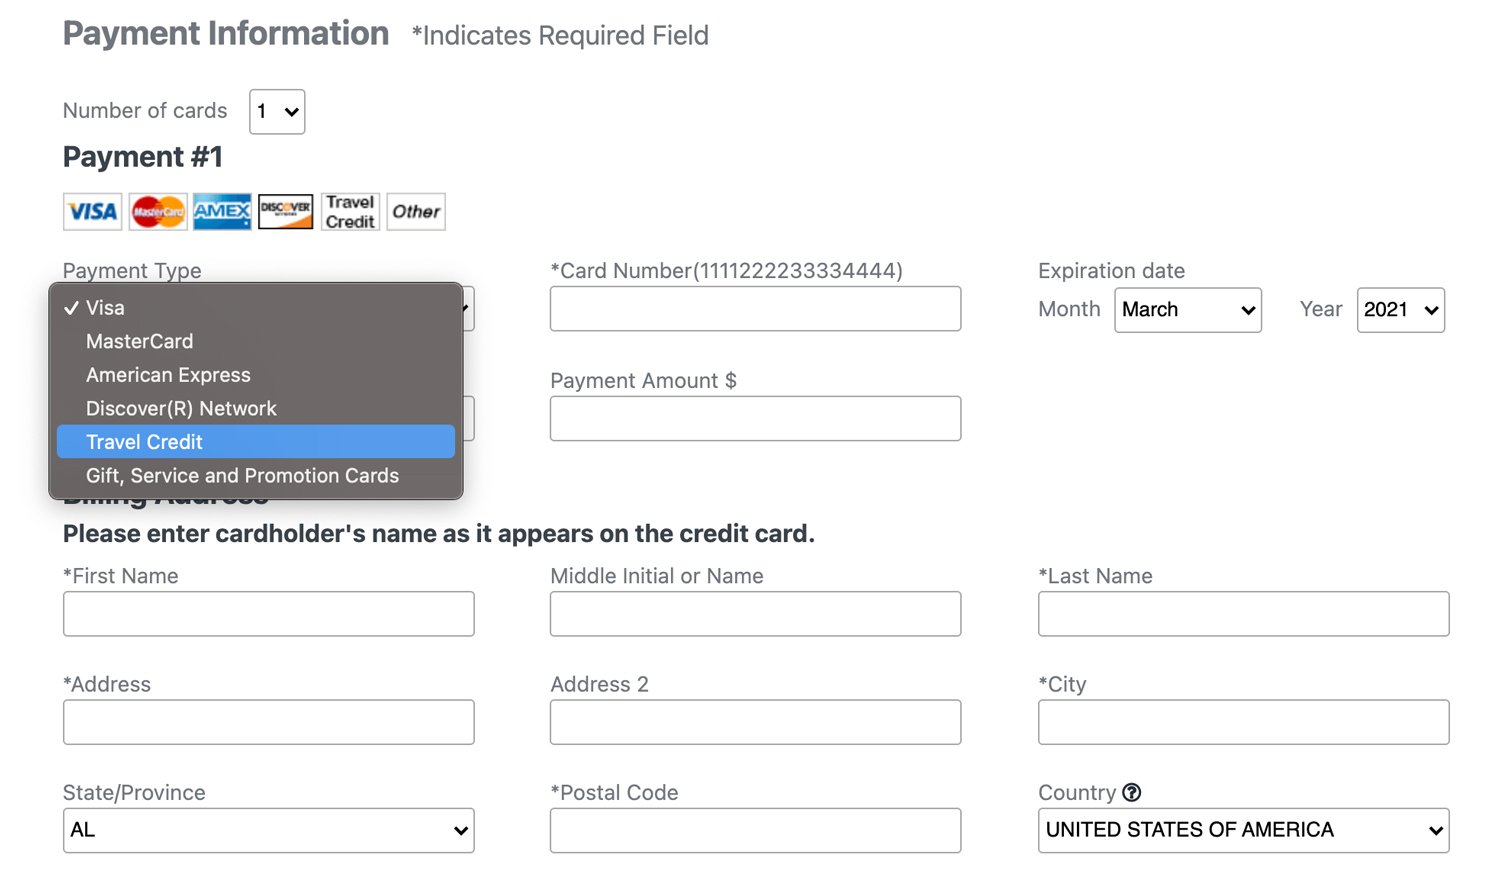Expand the State/Province dropdown
Image resolution: width=1500 pixels, height=882 pixels.
[268, 831]
